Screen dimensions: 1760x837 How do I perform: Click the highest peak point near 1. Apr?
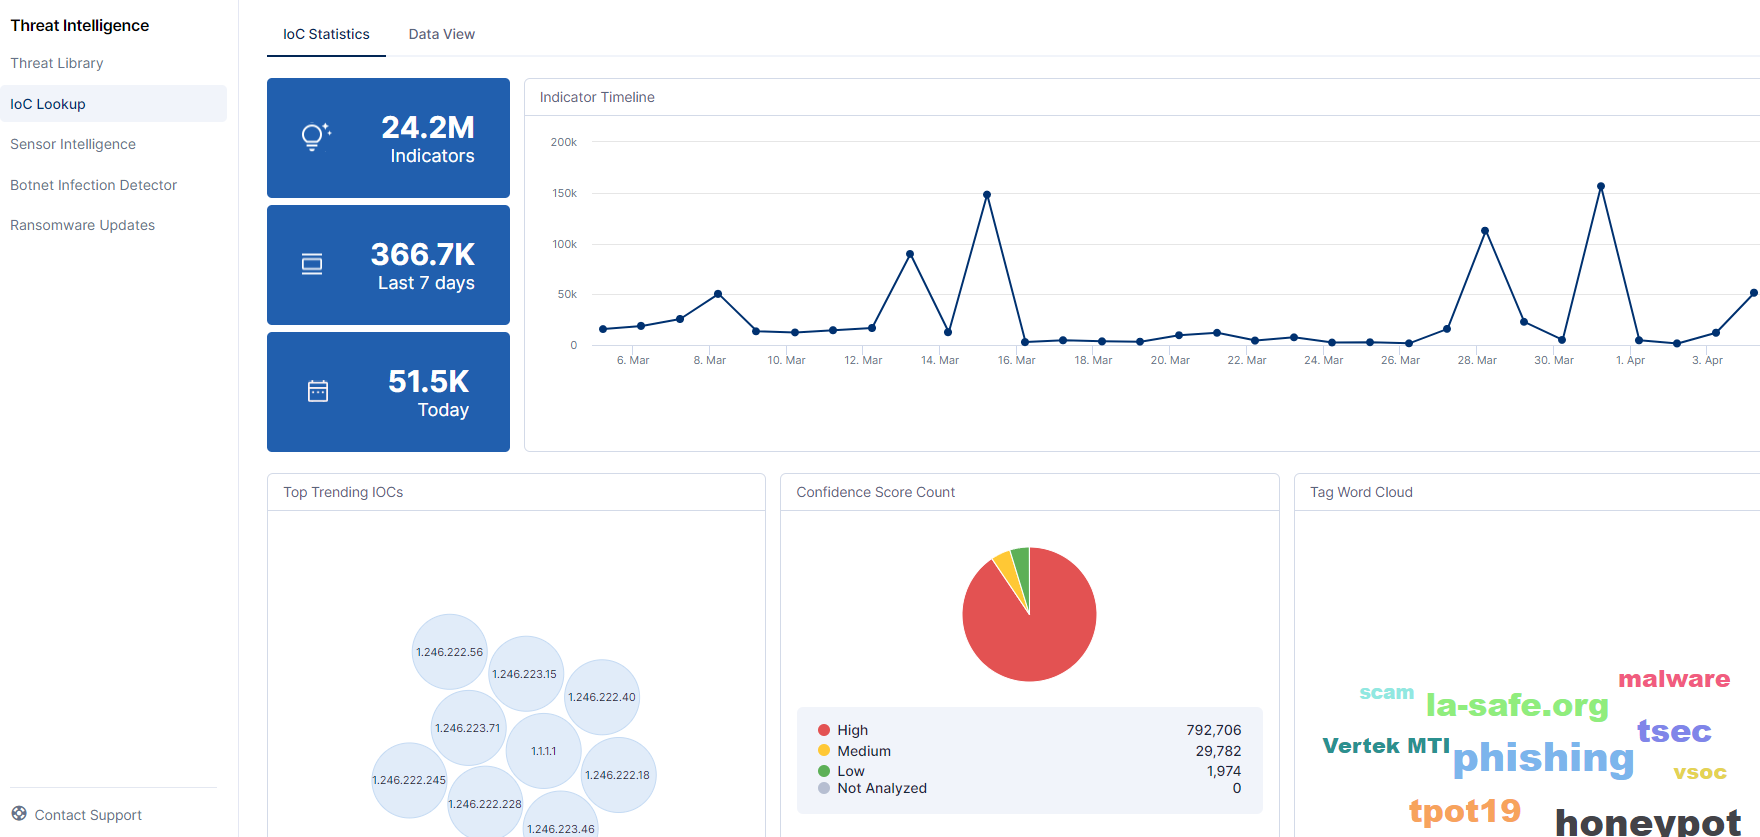tap(1601, 186)
